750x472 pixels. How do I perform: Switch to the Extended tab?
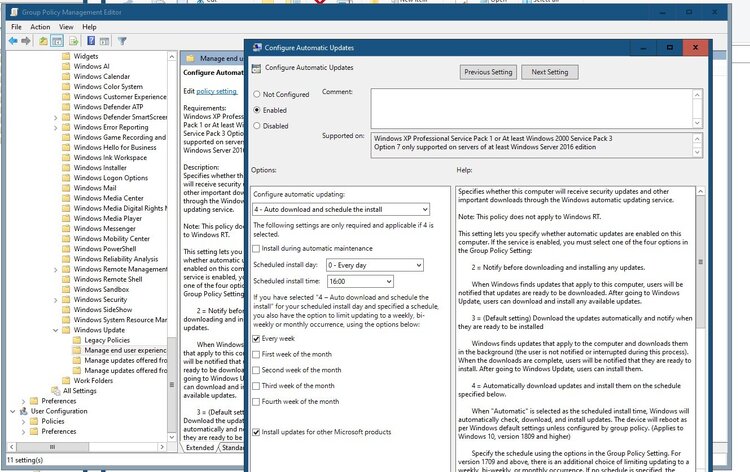pos(199,448)
